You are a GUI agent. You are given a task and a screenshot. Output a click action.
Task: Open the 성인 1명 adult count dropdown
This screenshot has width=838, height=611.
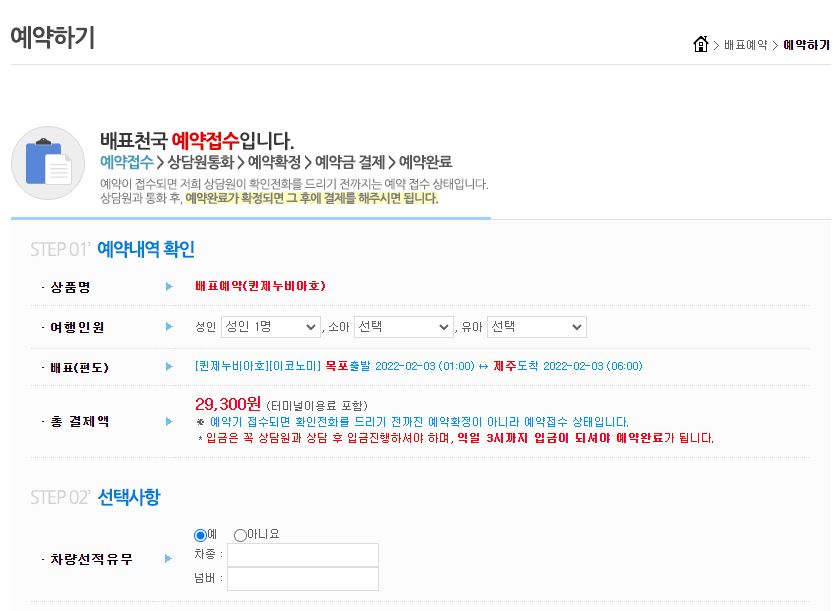pos(270,327)
